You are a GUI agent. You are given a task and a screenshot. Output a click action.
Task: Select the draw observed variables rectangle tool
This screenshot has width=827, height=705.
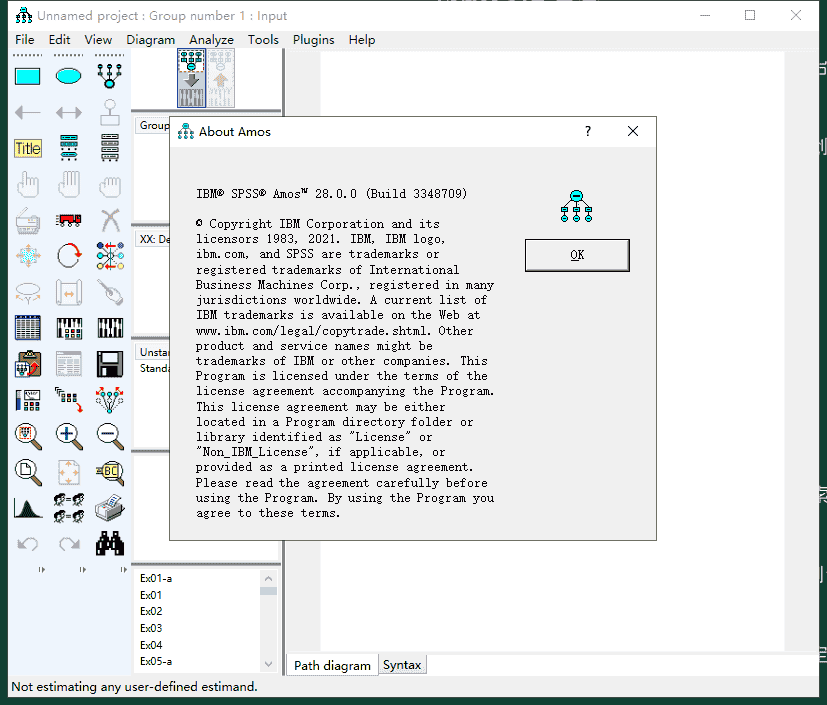pyautogui.click(x=28, y=76)
